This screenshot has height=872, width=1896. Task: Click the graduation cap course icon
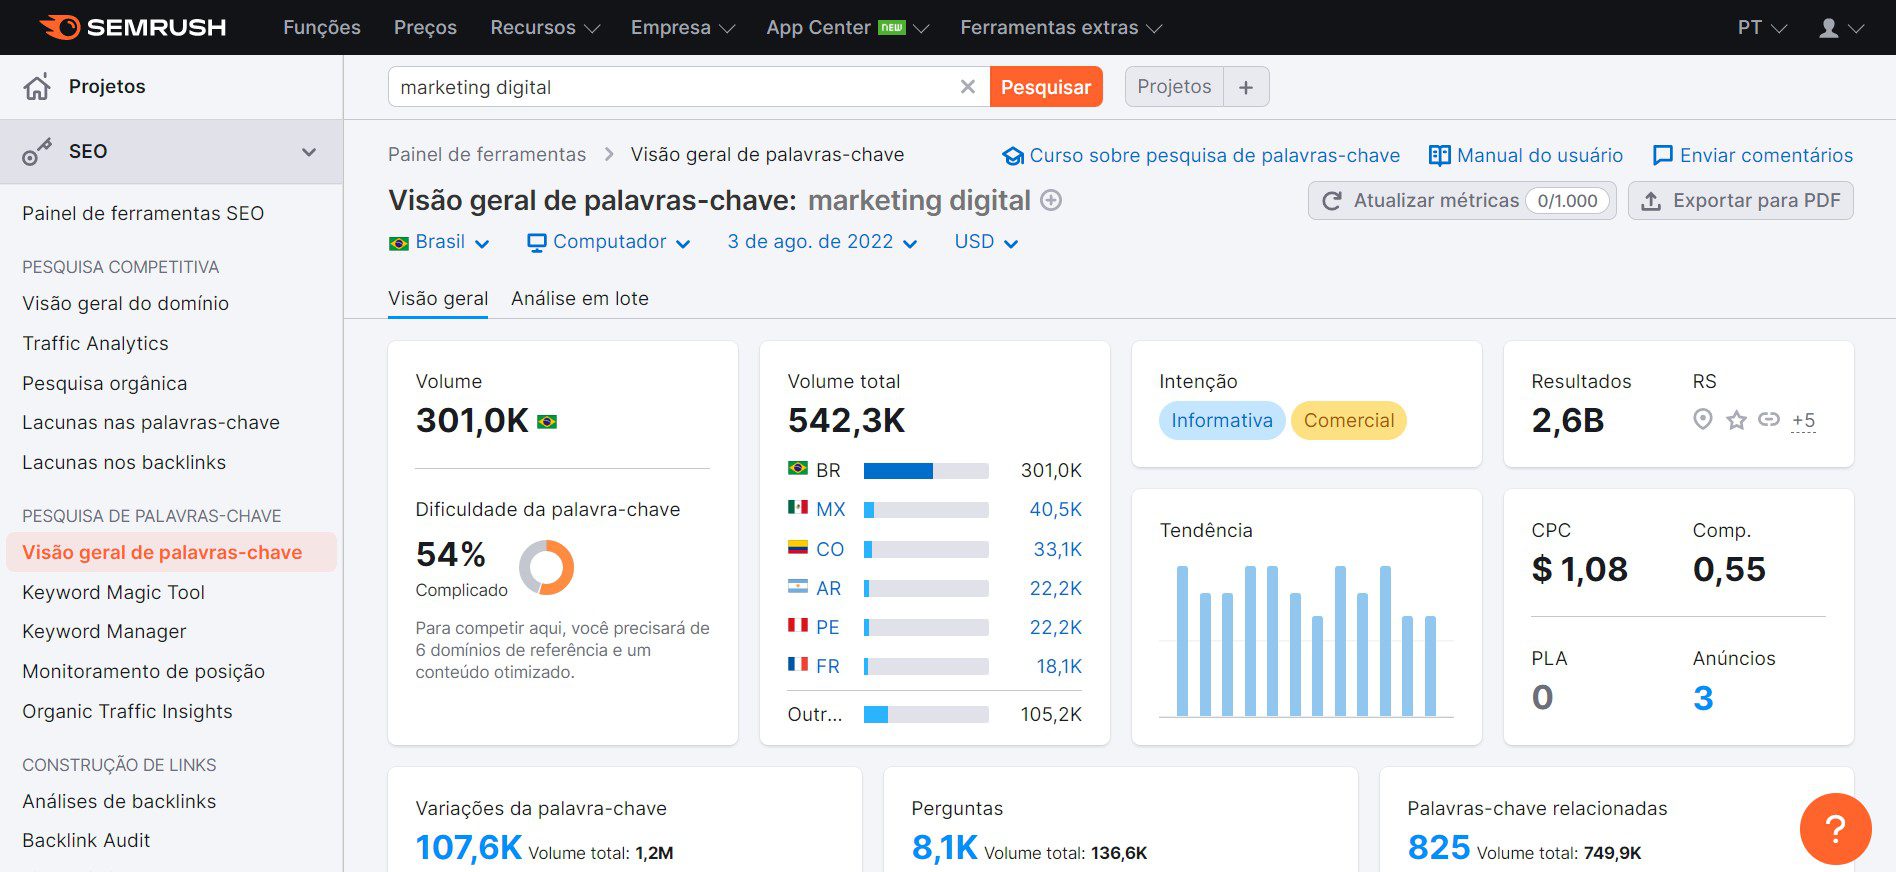click(x=1013, y=156)
